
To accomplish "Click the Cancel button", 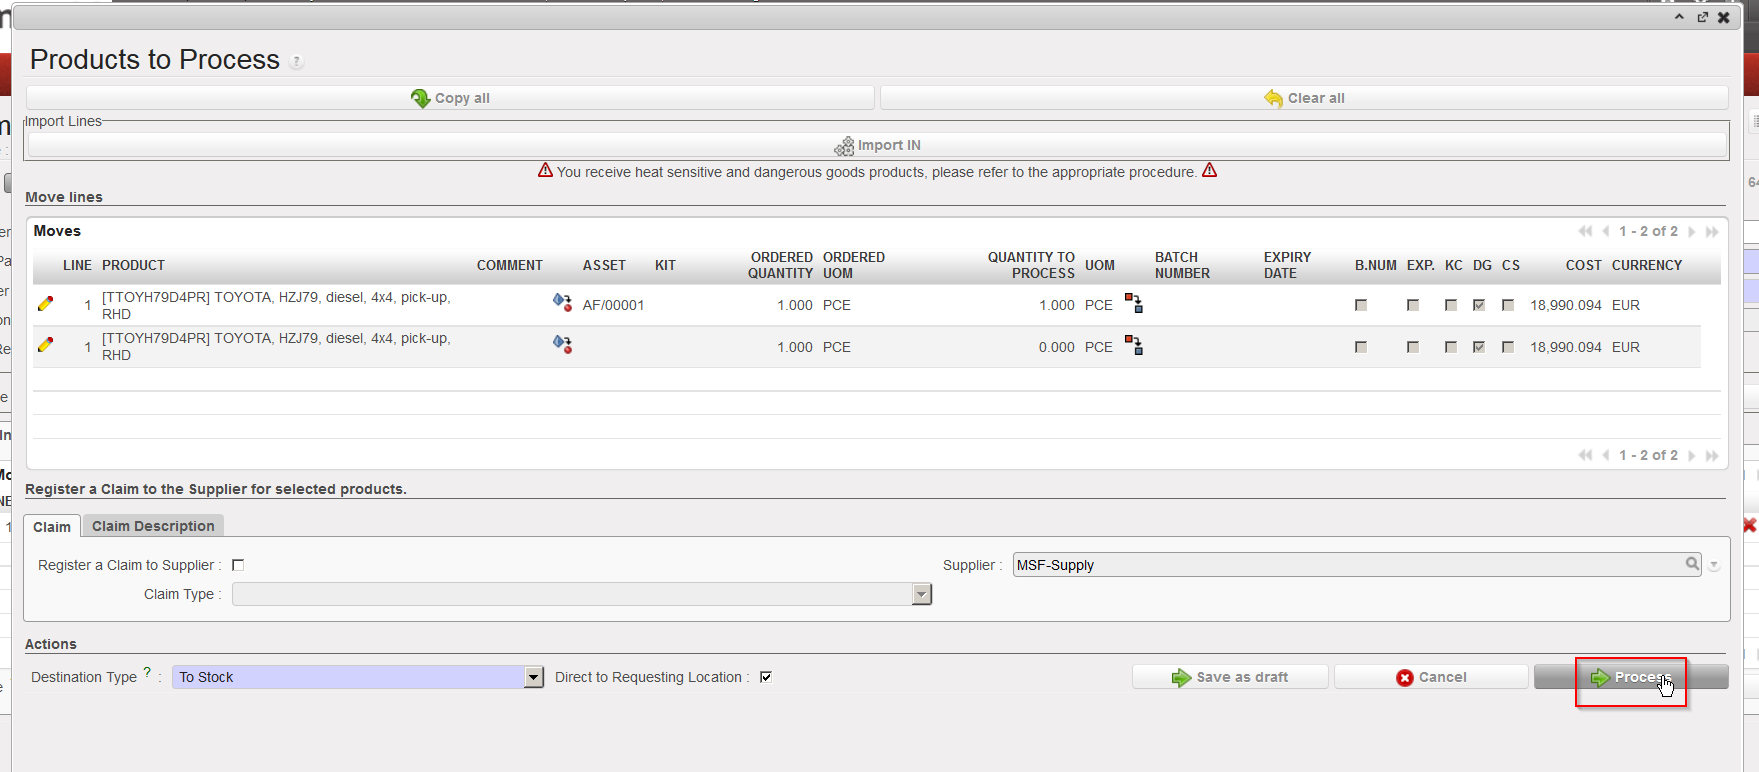I will tap(1431, 677).
